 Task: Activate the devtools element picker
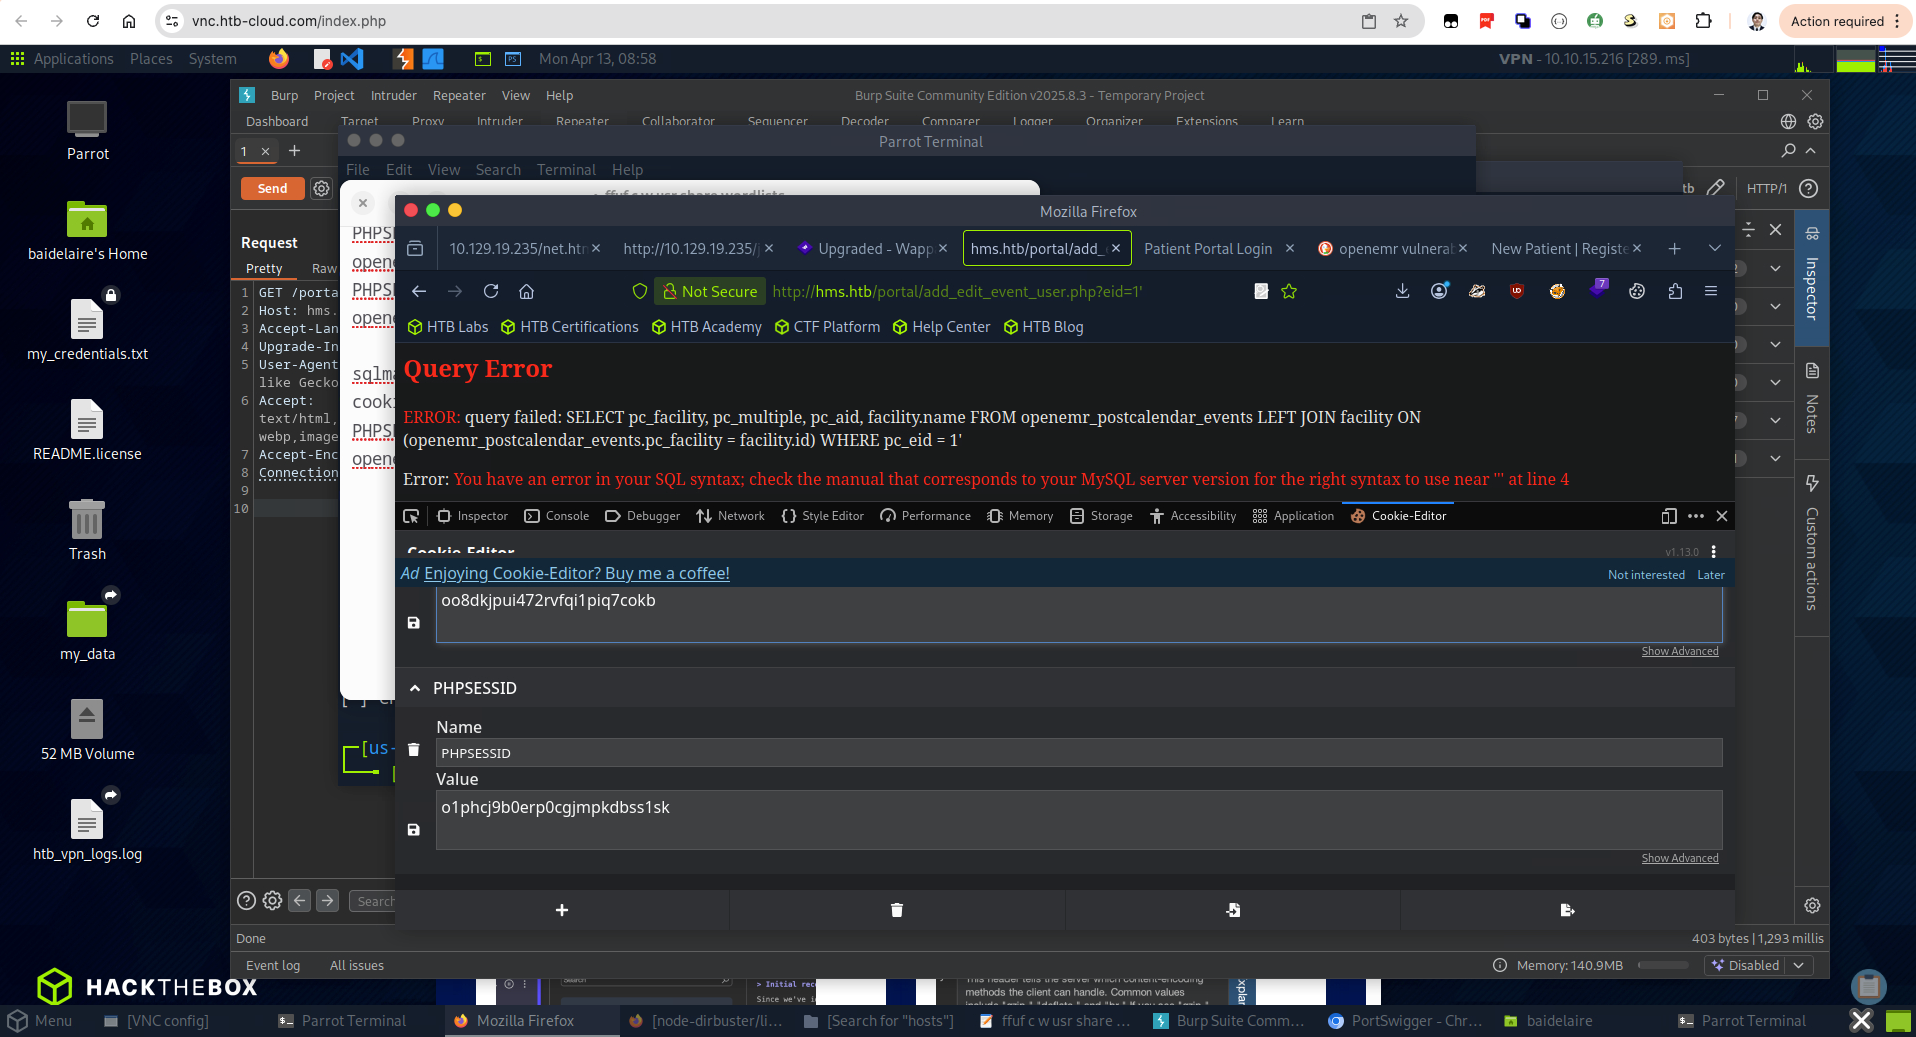pyautogui.click(x=411, y=516)
